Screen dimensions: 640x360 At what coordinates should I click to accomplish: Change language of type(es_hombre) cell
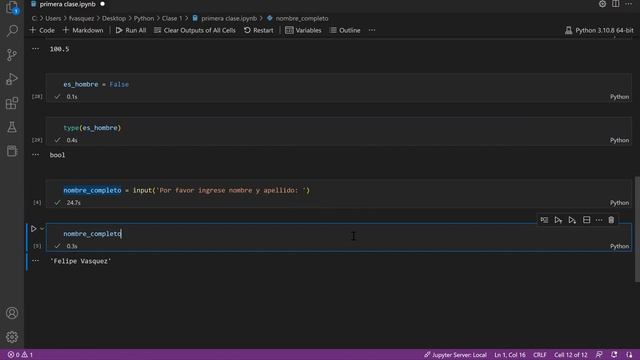(619, 140)
